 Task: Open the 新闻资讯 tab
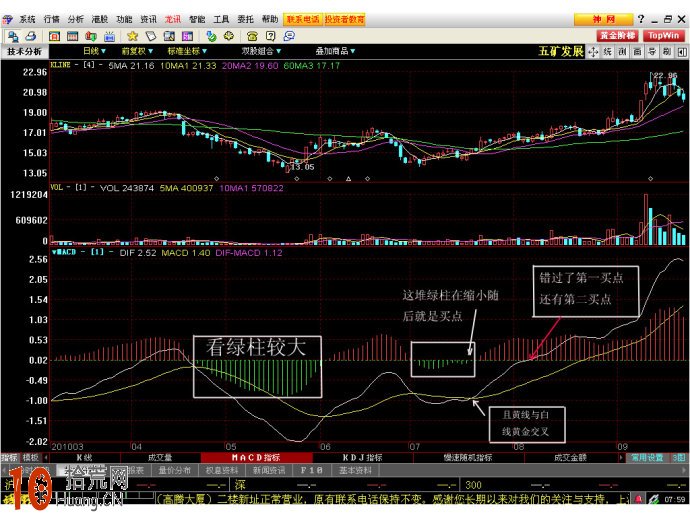[269, 470]
